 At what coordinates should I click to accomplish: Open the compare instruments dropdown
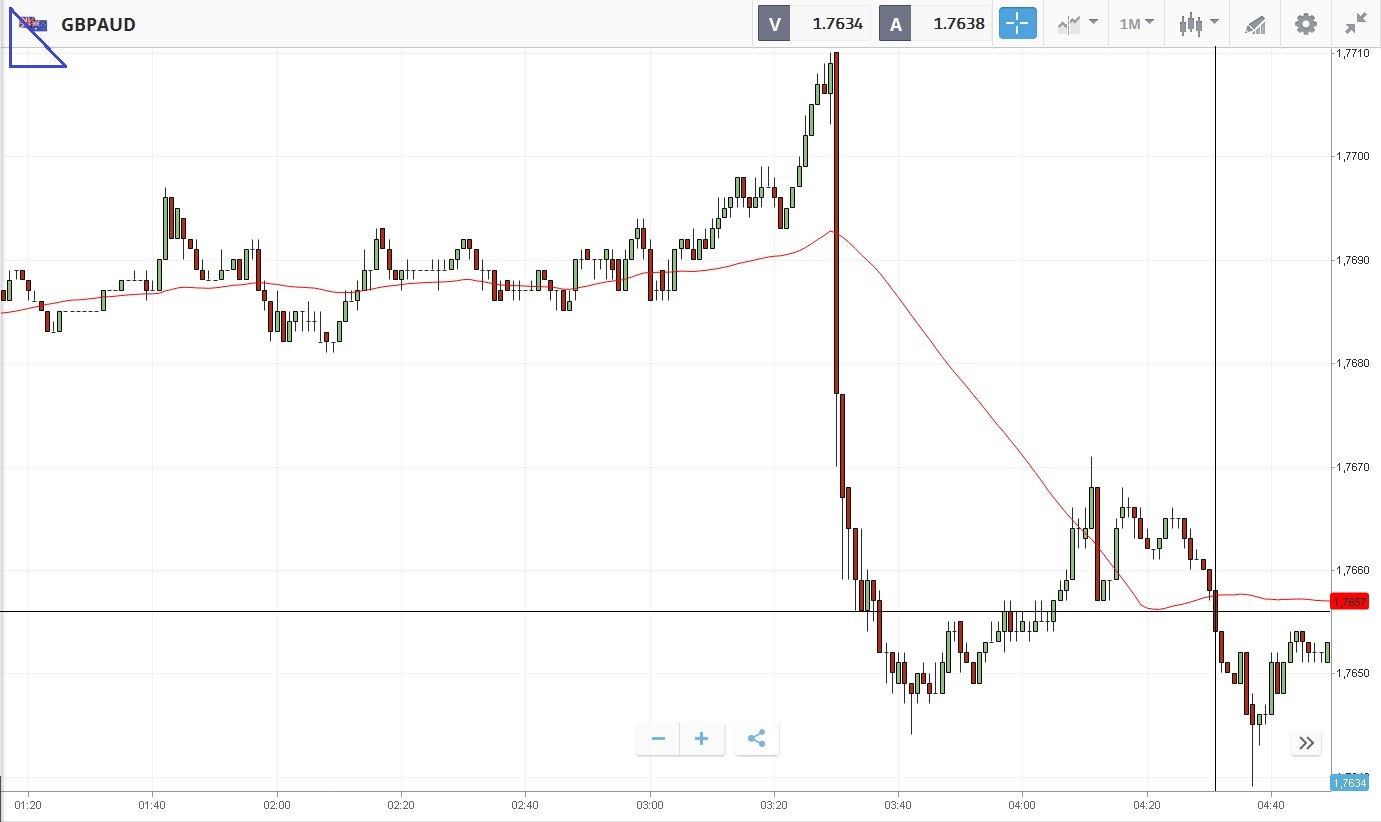pyautogui.click(x=1078, y=24)
